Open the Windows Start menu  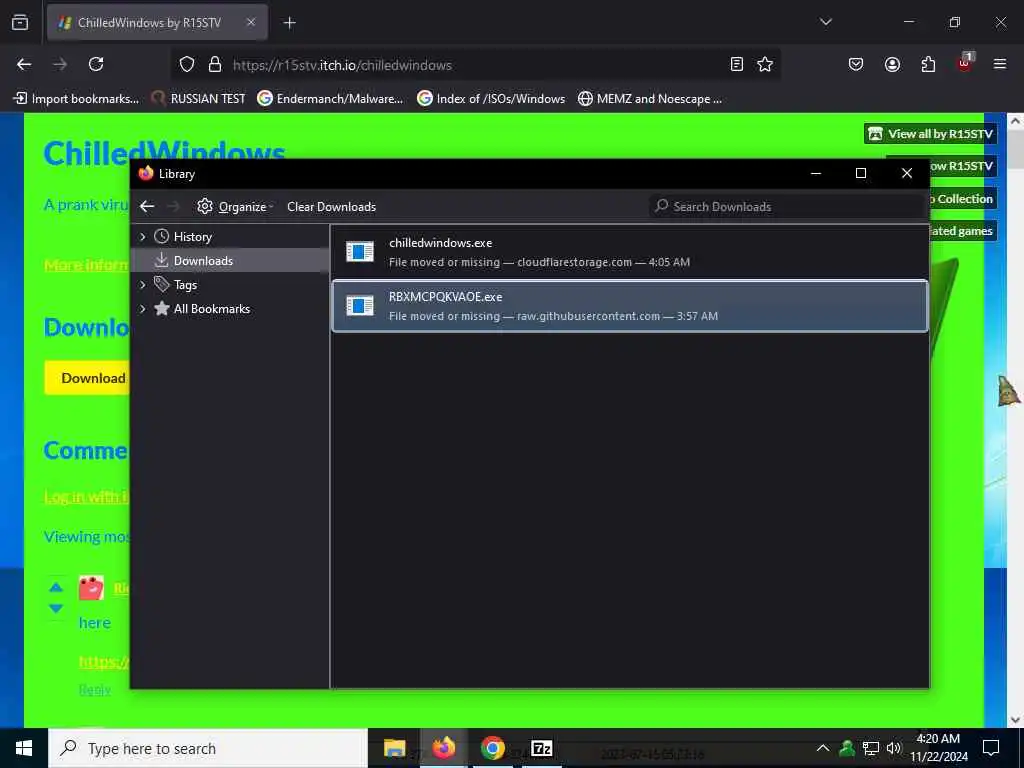pos(24,748)
